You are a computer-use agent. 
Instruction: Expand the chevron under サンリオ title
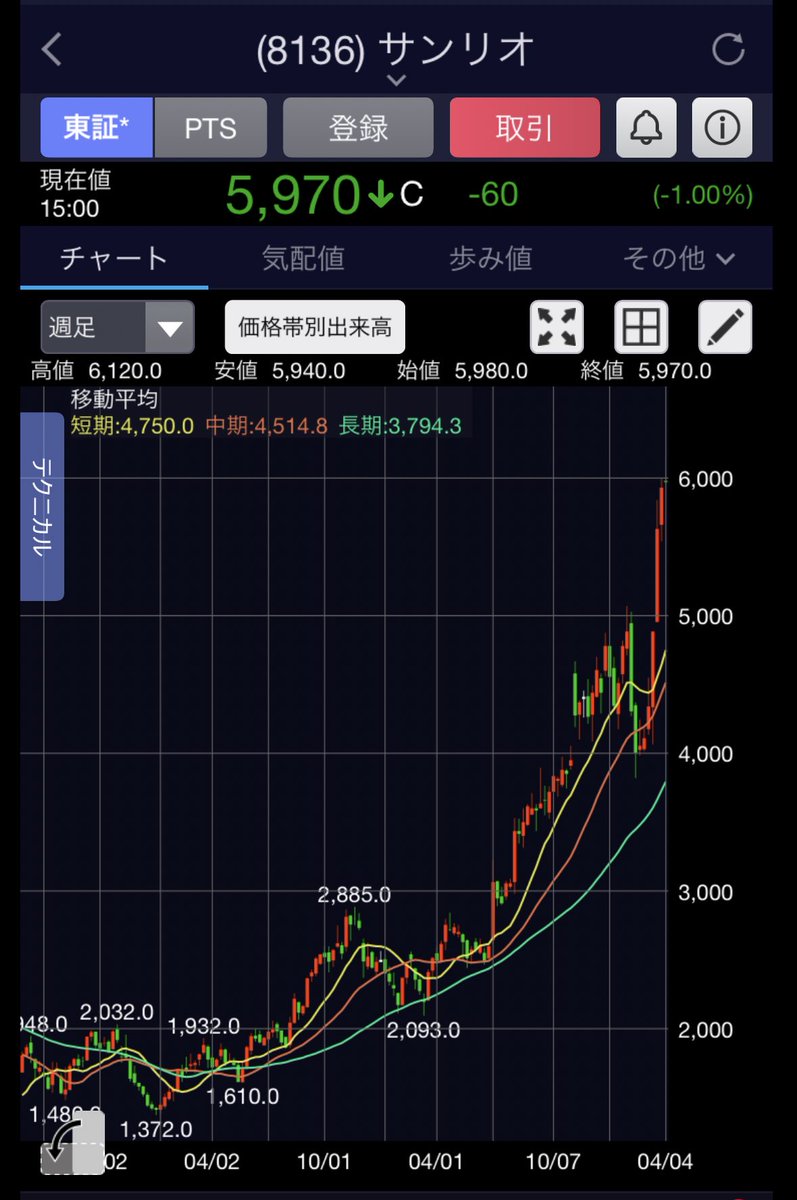tap(397, 81)
